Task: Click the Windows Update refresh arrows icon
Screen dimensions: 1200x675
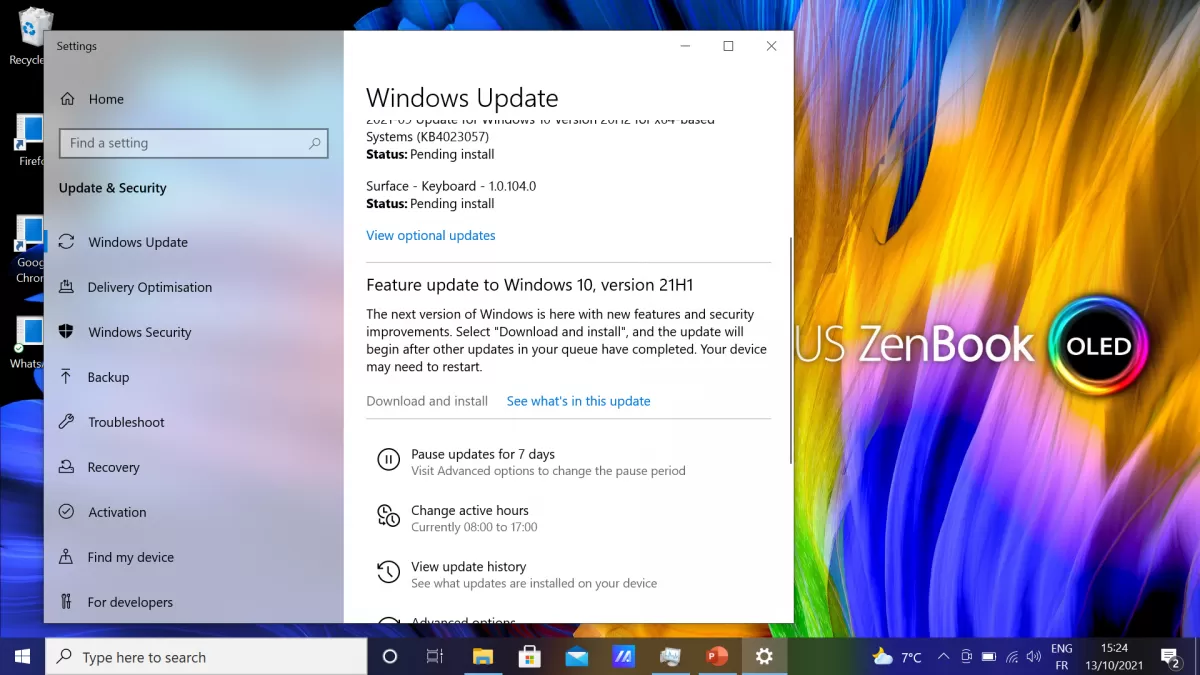Action: pyautogui.click(x=67, y=241)
